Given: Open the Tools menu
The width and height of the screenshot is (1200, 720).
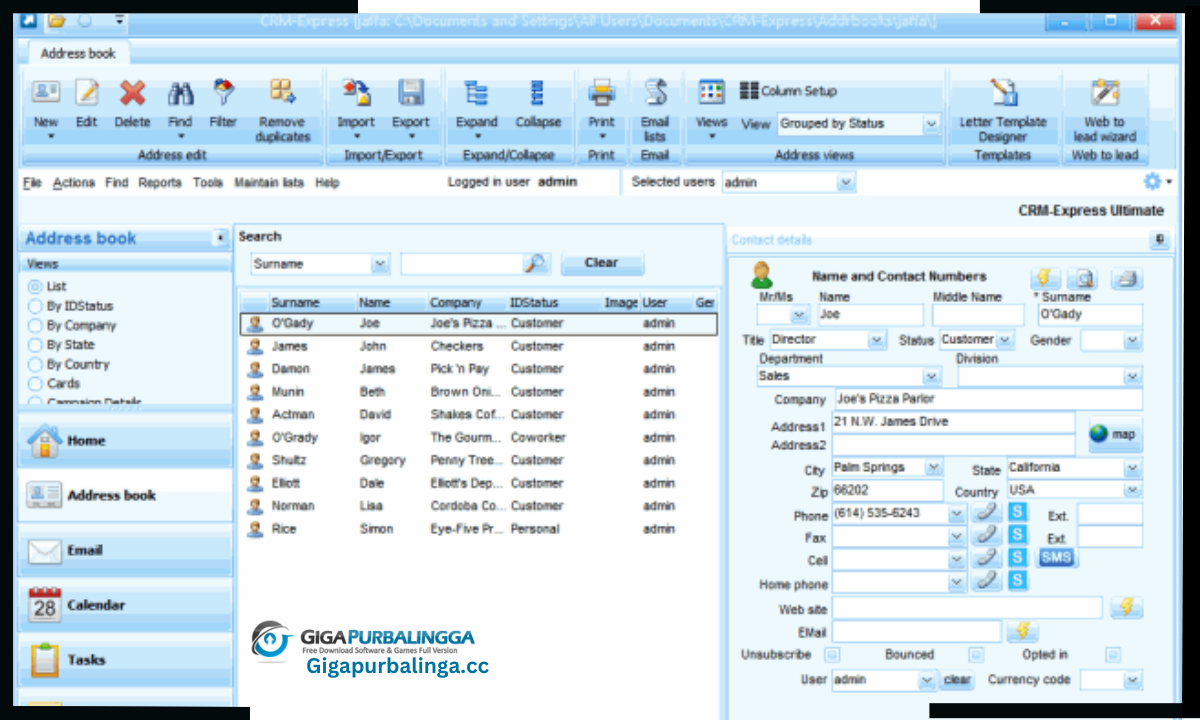Looking at the screenshot, I should (208, 183).
